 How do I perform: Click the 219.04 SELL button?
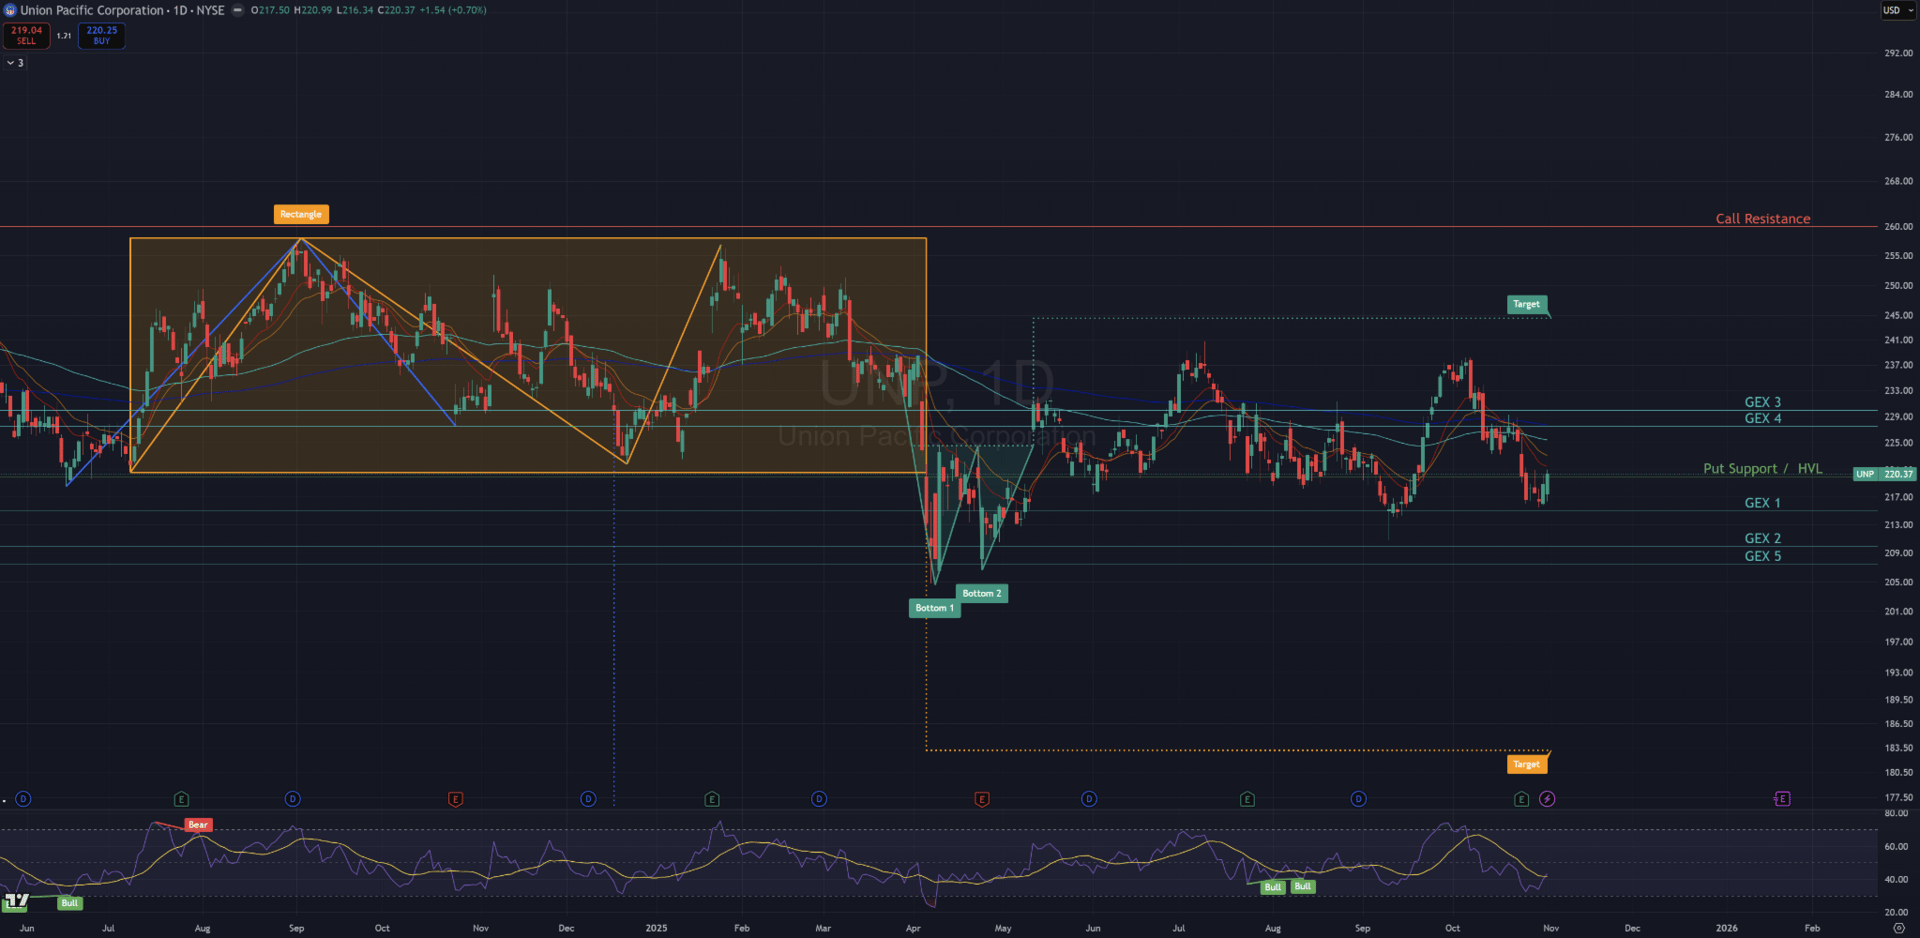26,35
